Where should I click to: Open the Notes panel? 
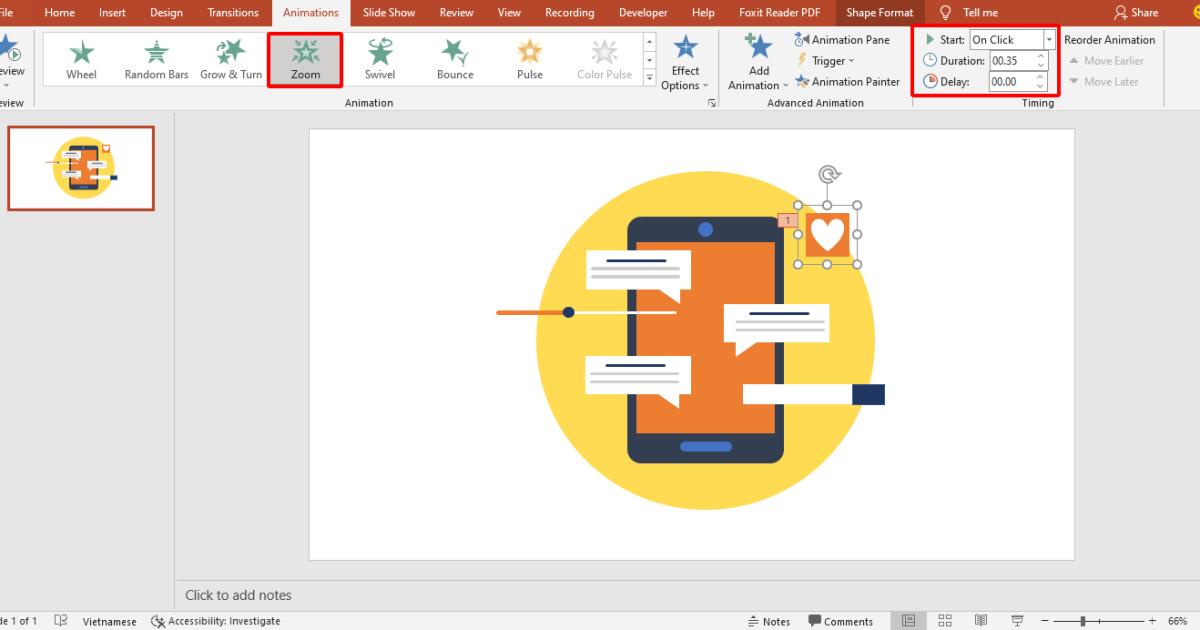[770, 621]
